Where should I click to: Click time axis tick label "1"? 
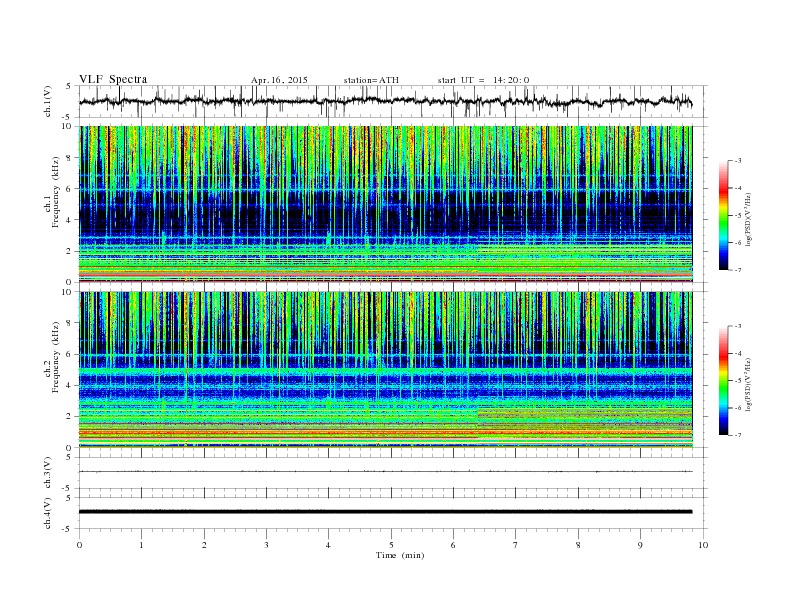pyautogui.click(x=141, y=545)
